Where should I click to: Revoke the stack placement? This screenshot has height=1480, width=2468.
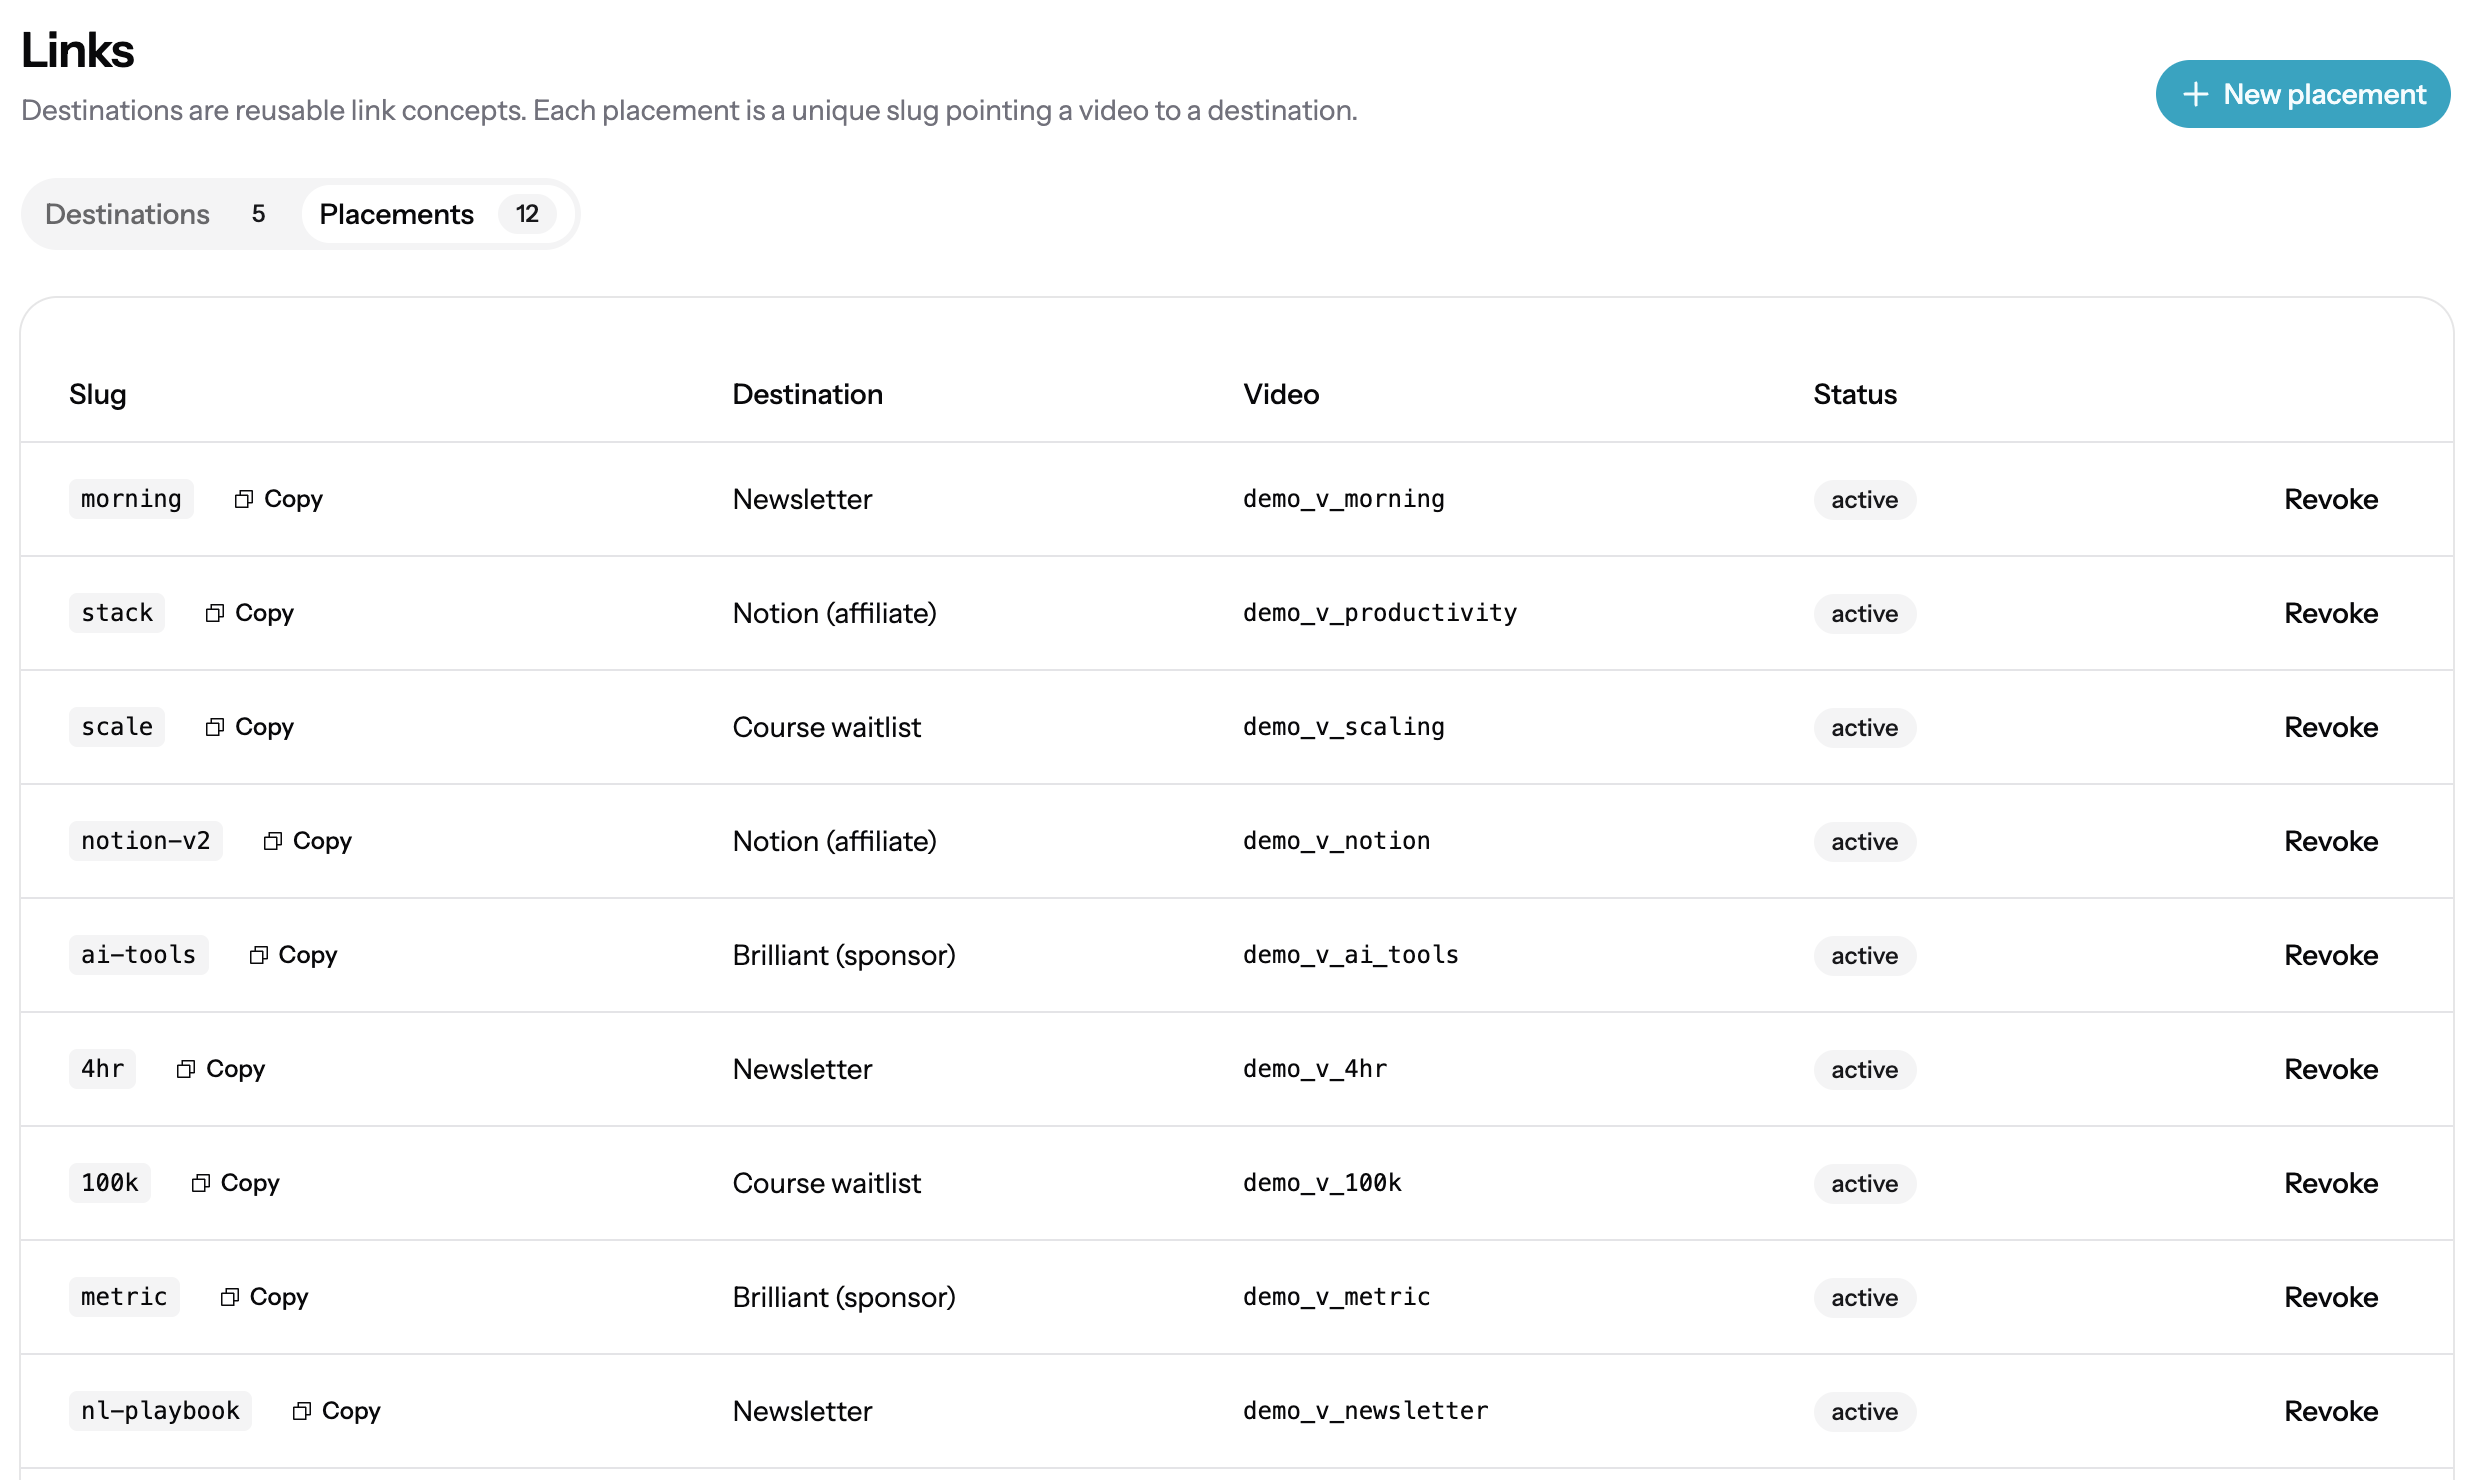tap(2331, 613)
